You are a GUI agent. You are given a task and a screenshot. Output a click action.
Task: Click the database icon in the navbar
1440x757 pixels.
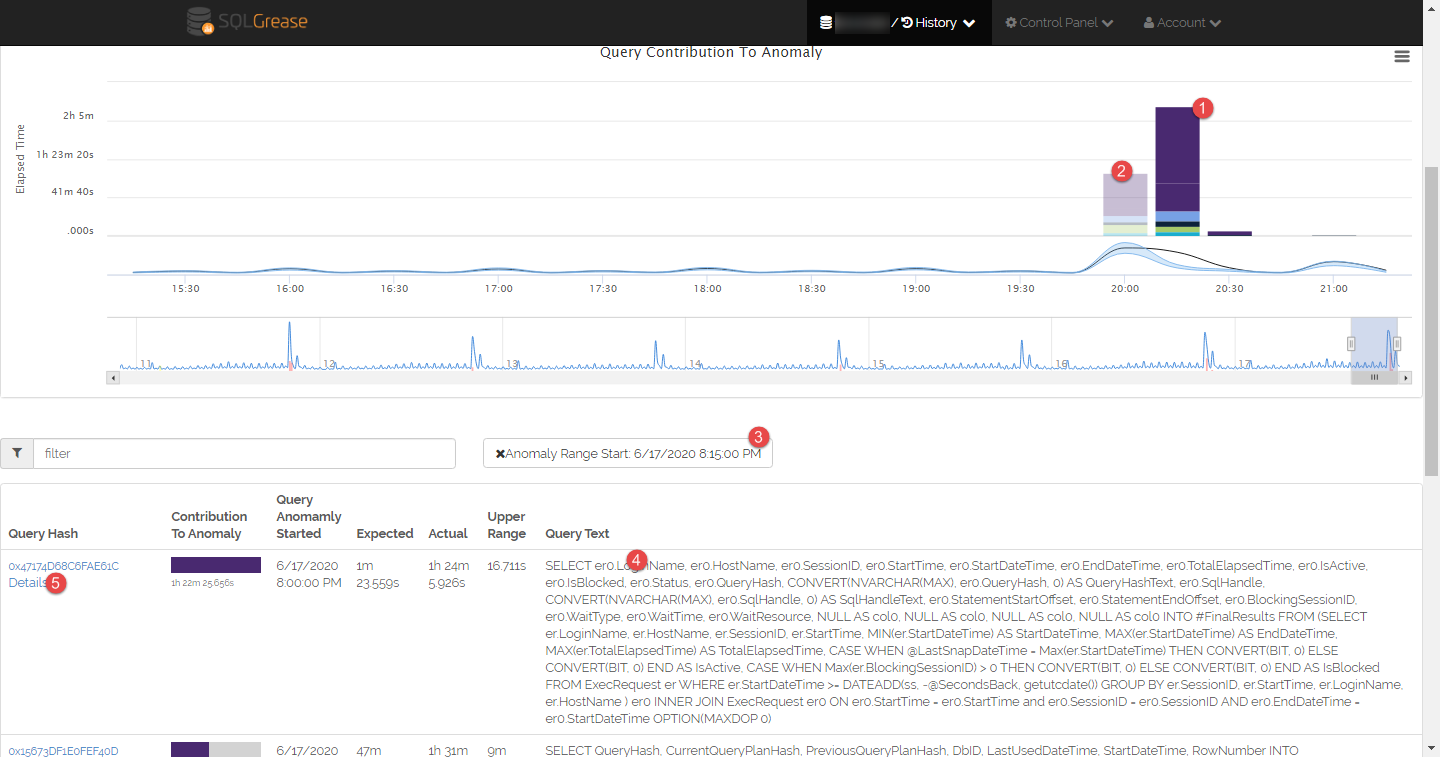[826, 22]
